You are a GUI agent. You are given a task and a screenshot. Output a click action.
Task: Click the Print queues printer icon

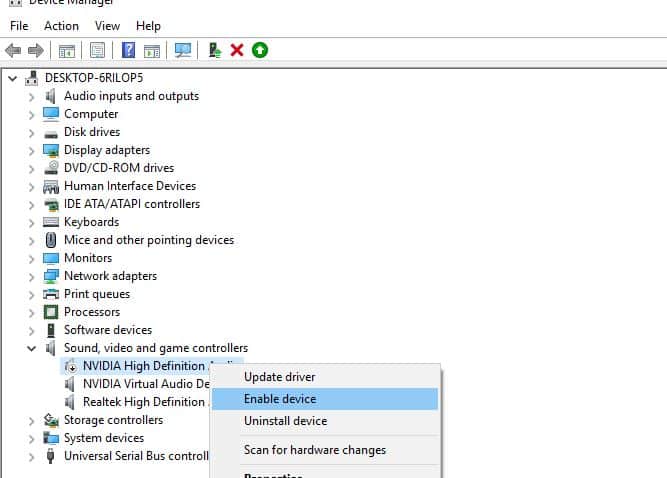click(x=51, y=294)
